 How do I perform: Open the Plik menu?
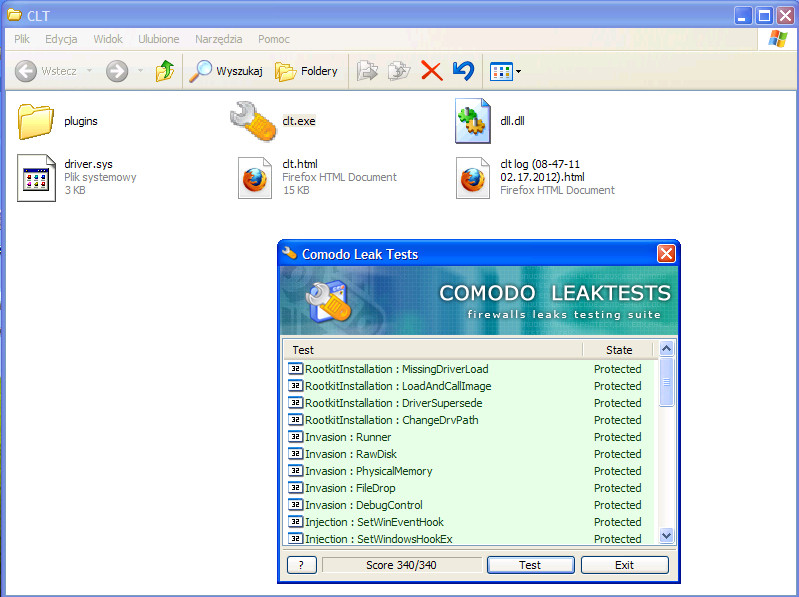pos(22,39)
